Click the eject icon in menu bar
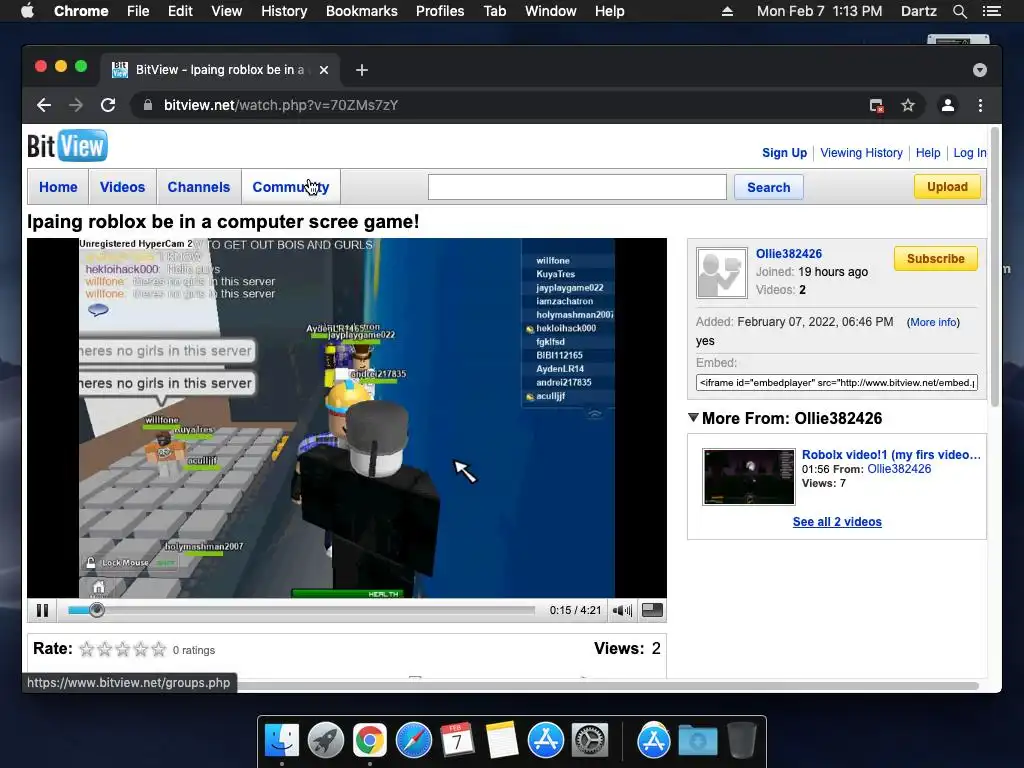This screenshot has height=768, width=1024. [727, 11]
